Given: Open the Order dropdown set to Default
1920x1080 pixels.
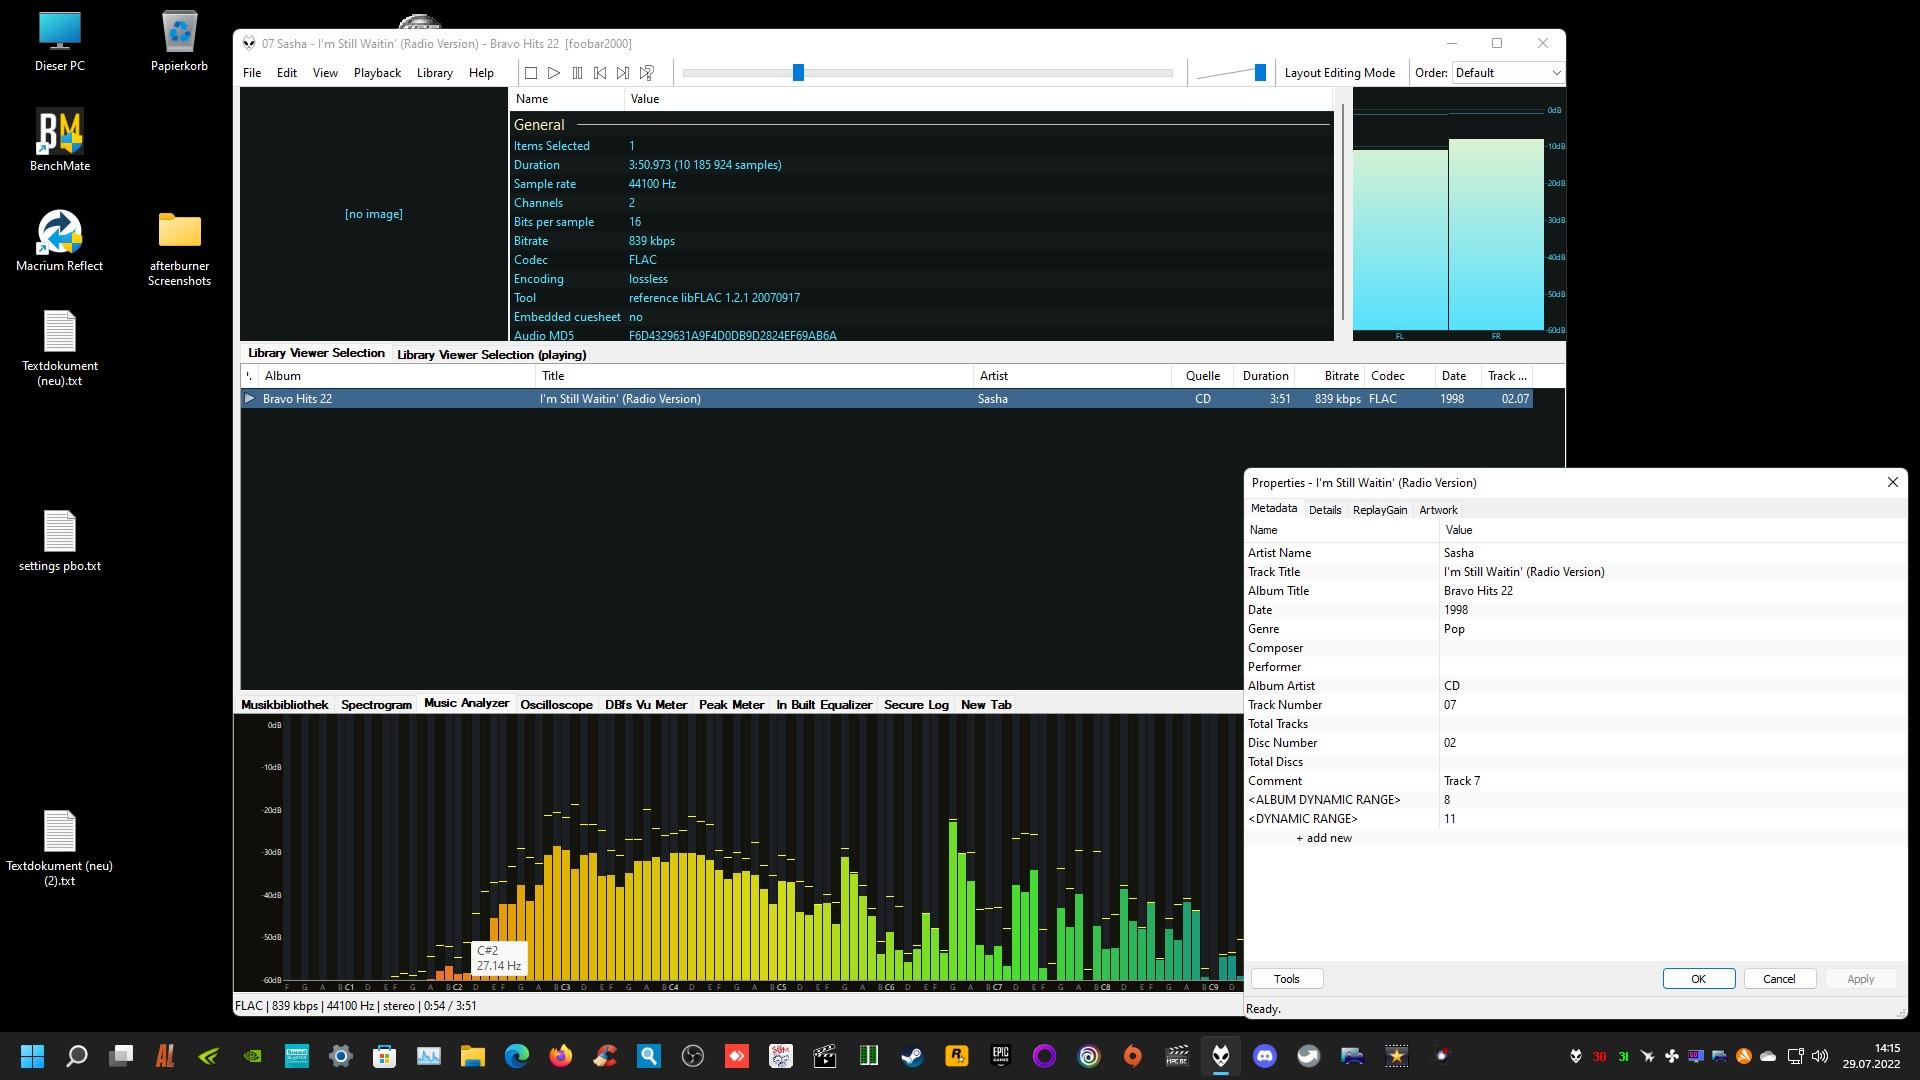Looking at the screenshot, I should [1507, 73].
